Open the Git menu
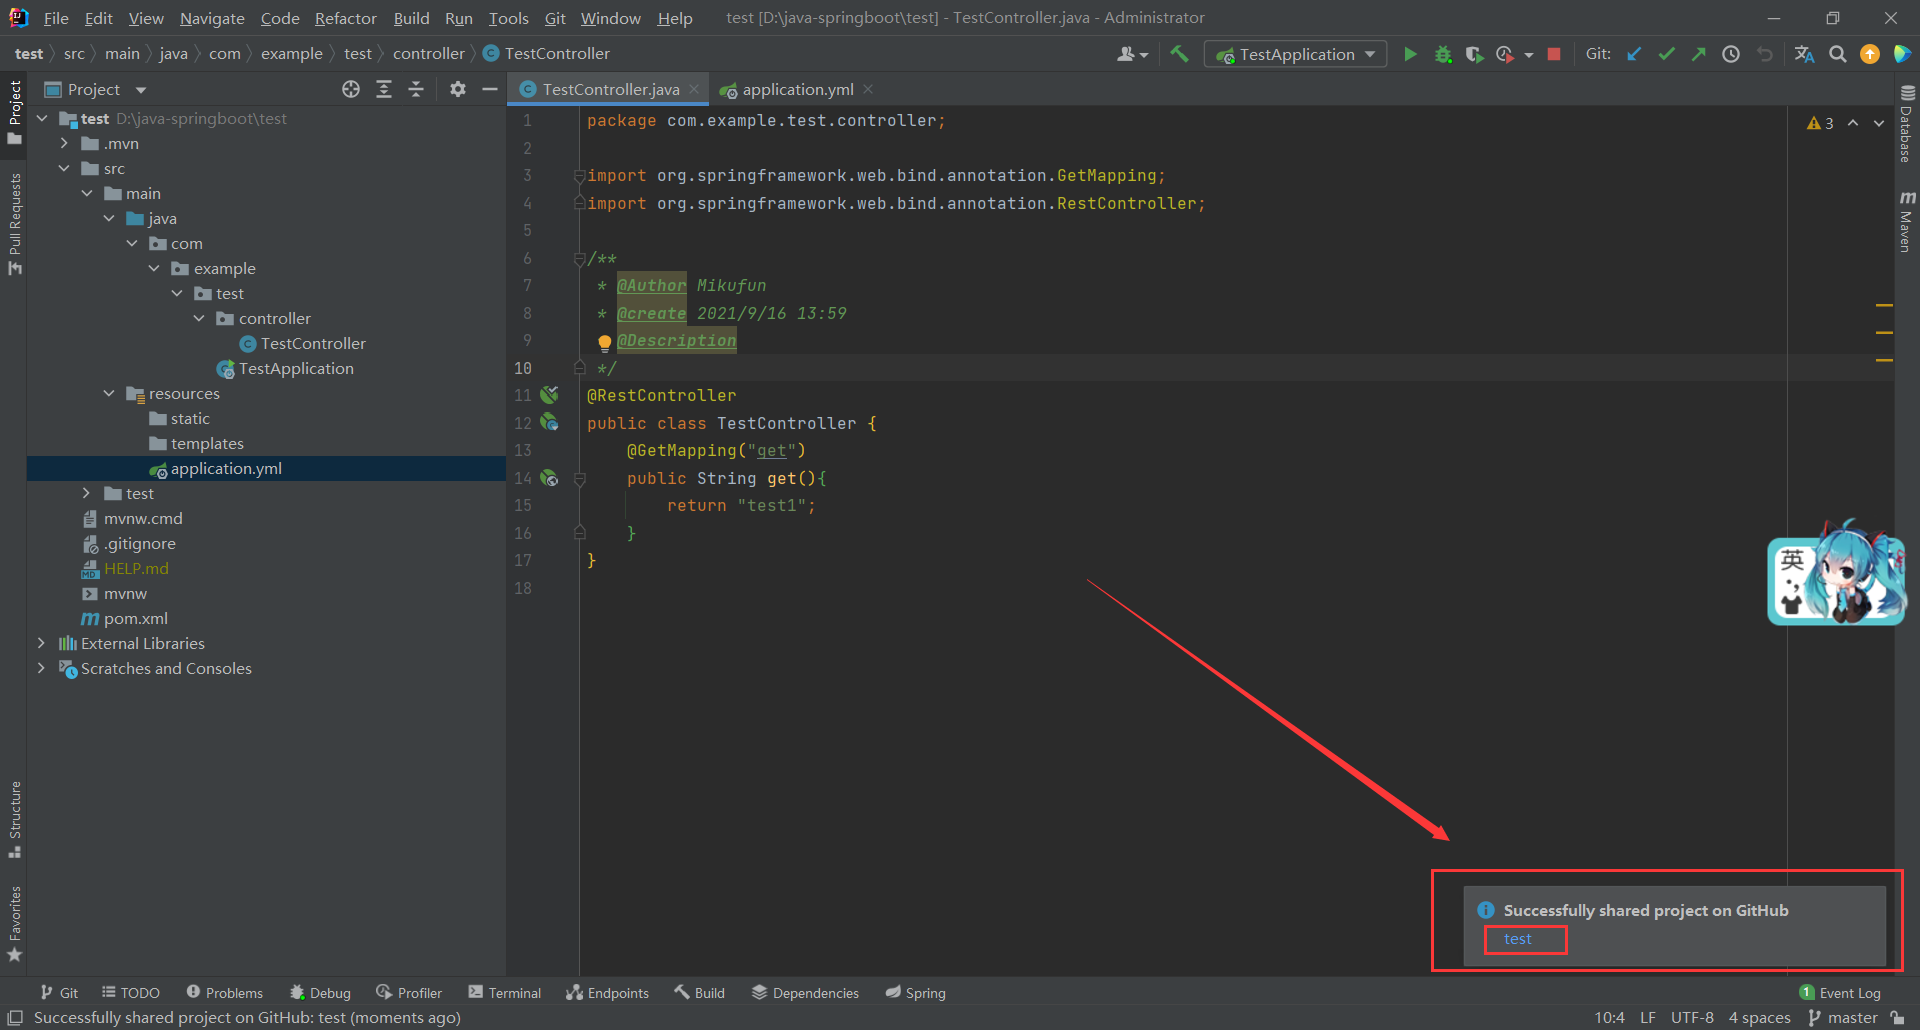Viewport: 1920px width, 1030px height. [x=555, y=18]
